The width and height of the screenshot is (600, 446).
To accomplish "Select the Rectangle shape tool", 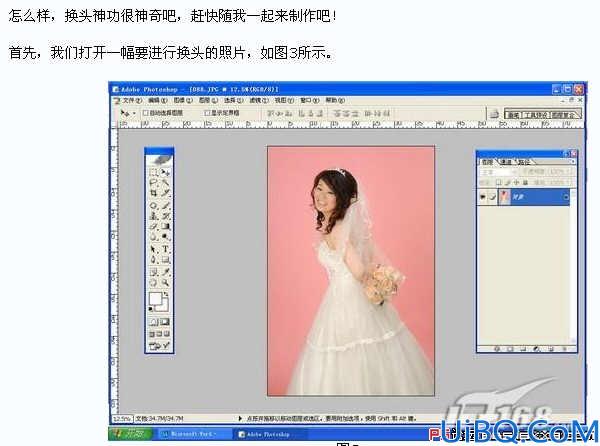I will tap(165, 260).
